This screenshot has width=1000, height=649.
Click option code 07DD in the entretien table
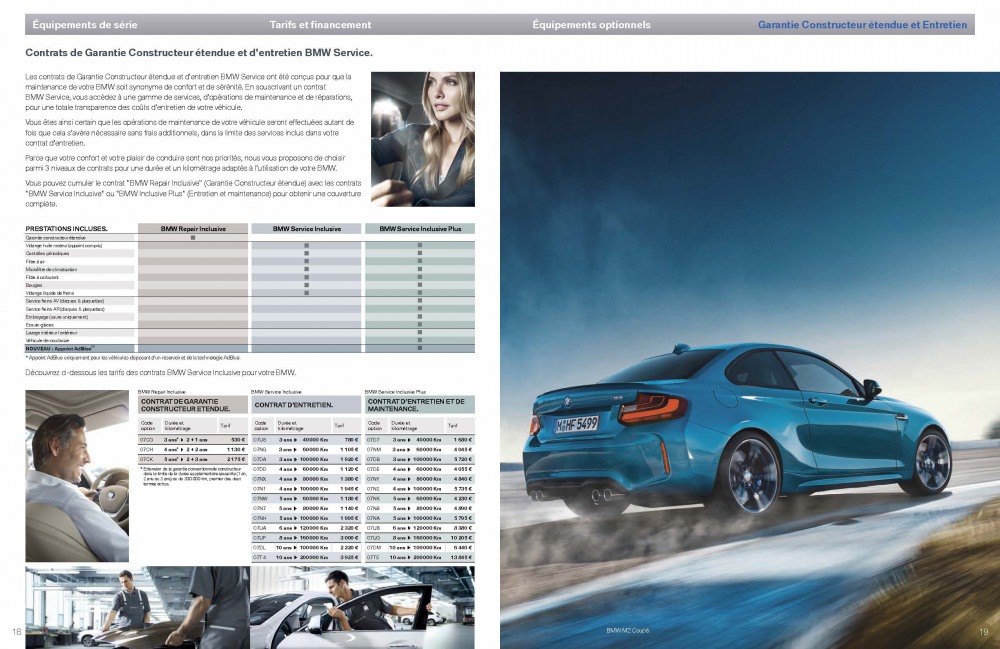(260, 469)
